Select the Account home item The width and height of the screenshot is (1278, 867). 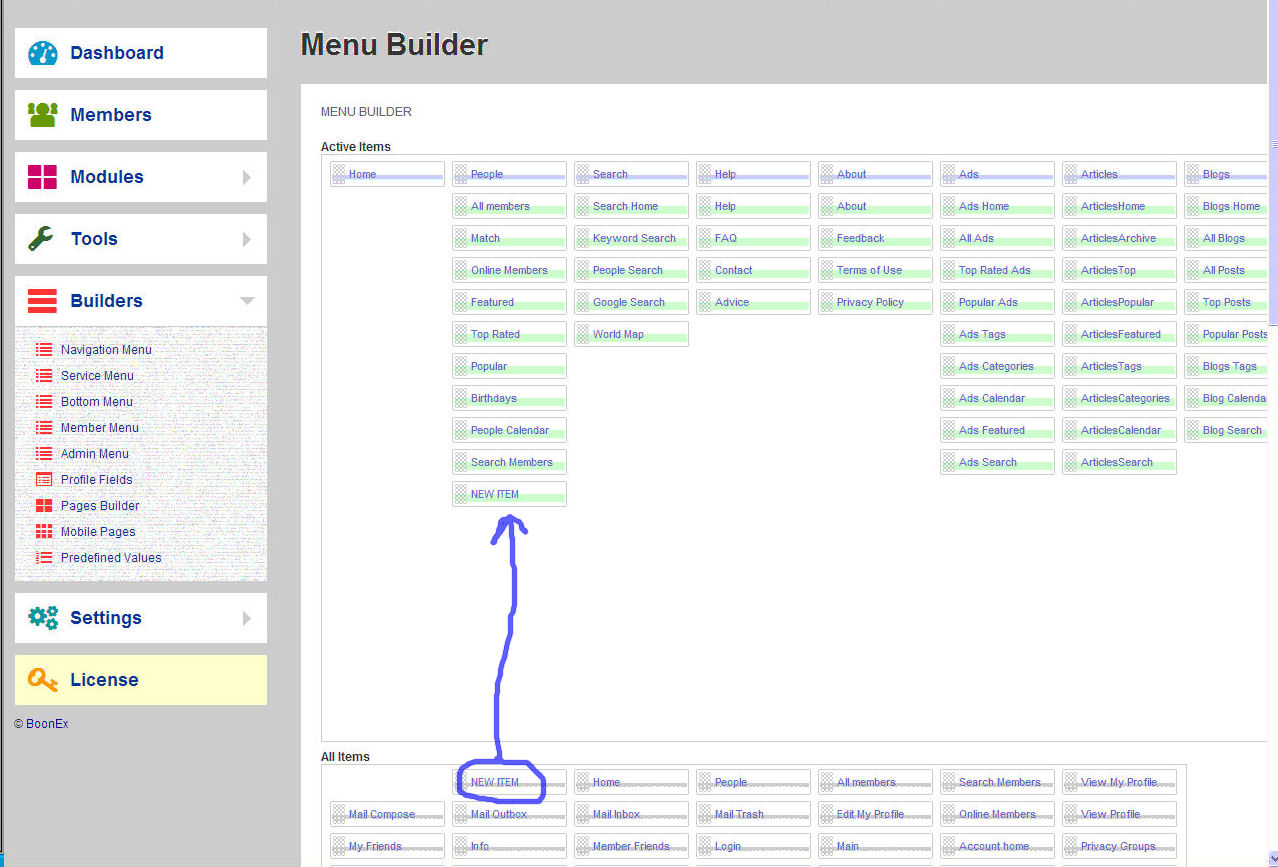[x=997, y=846]
